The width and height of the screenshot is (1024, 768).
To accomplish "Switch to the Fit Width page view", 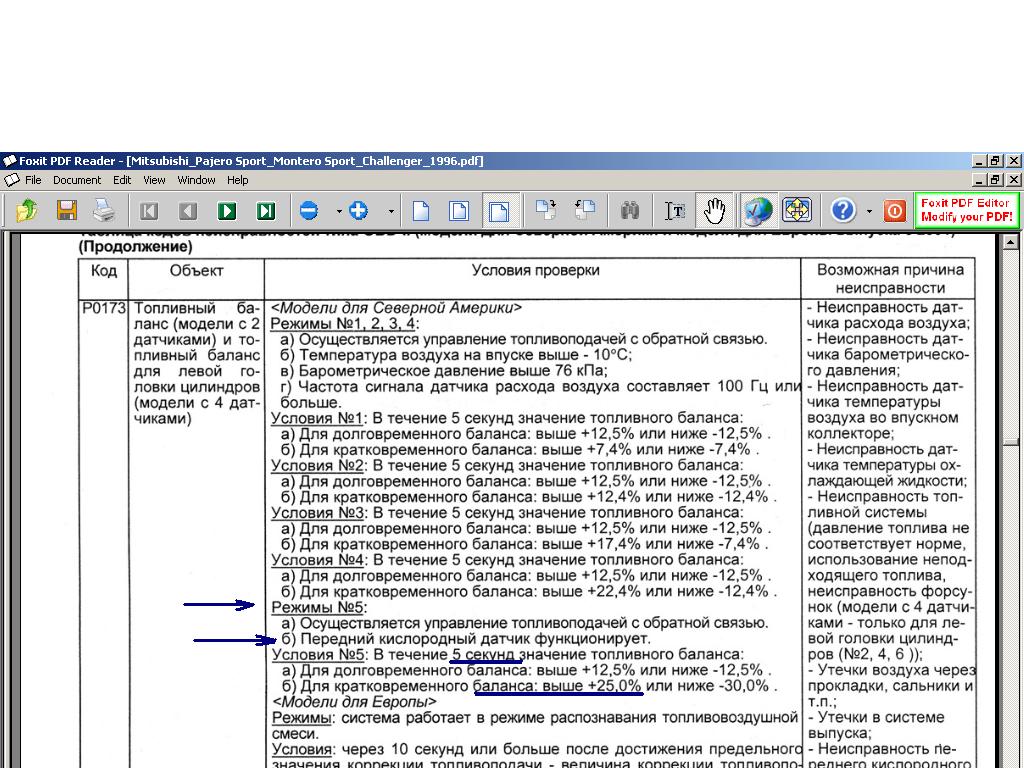I will 498,211.
